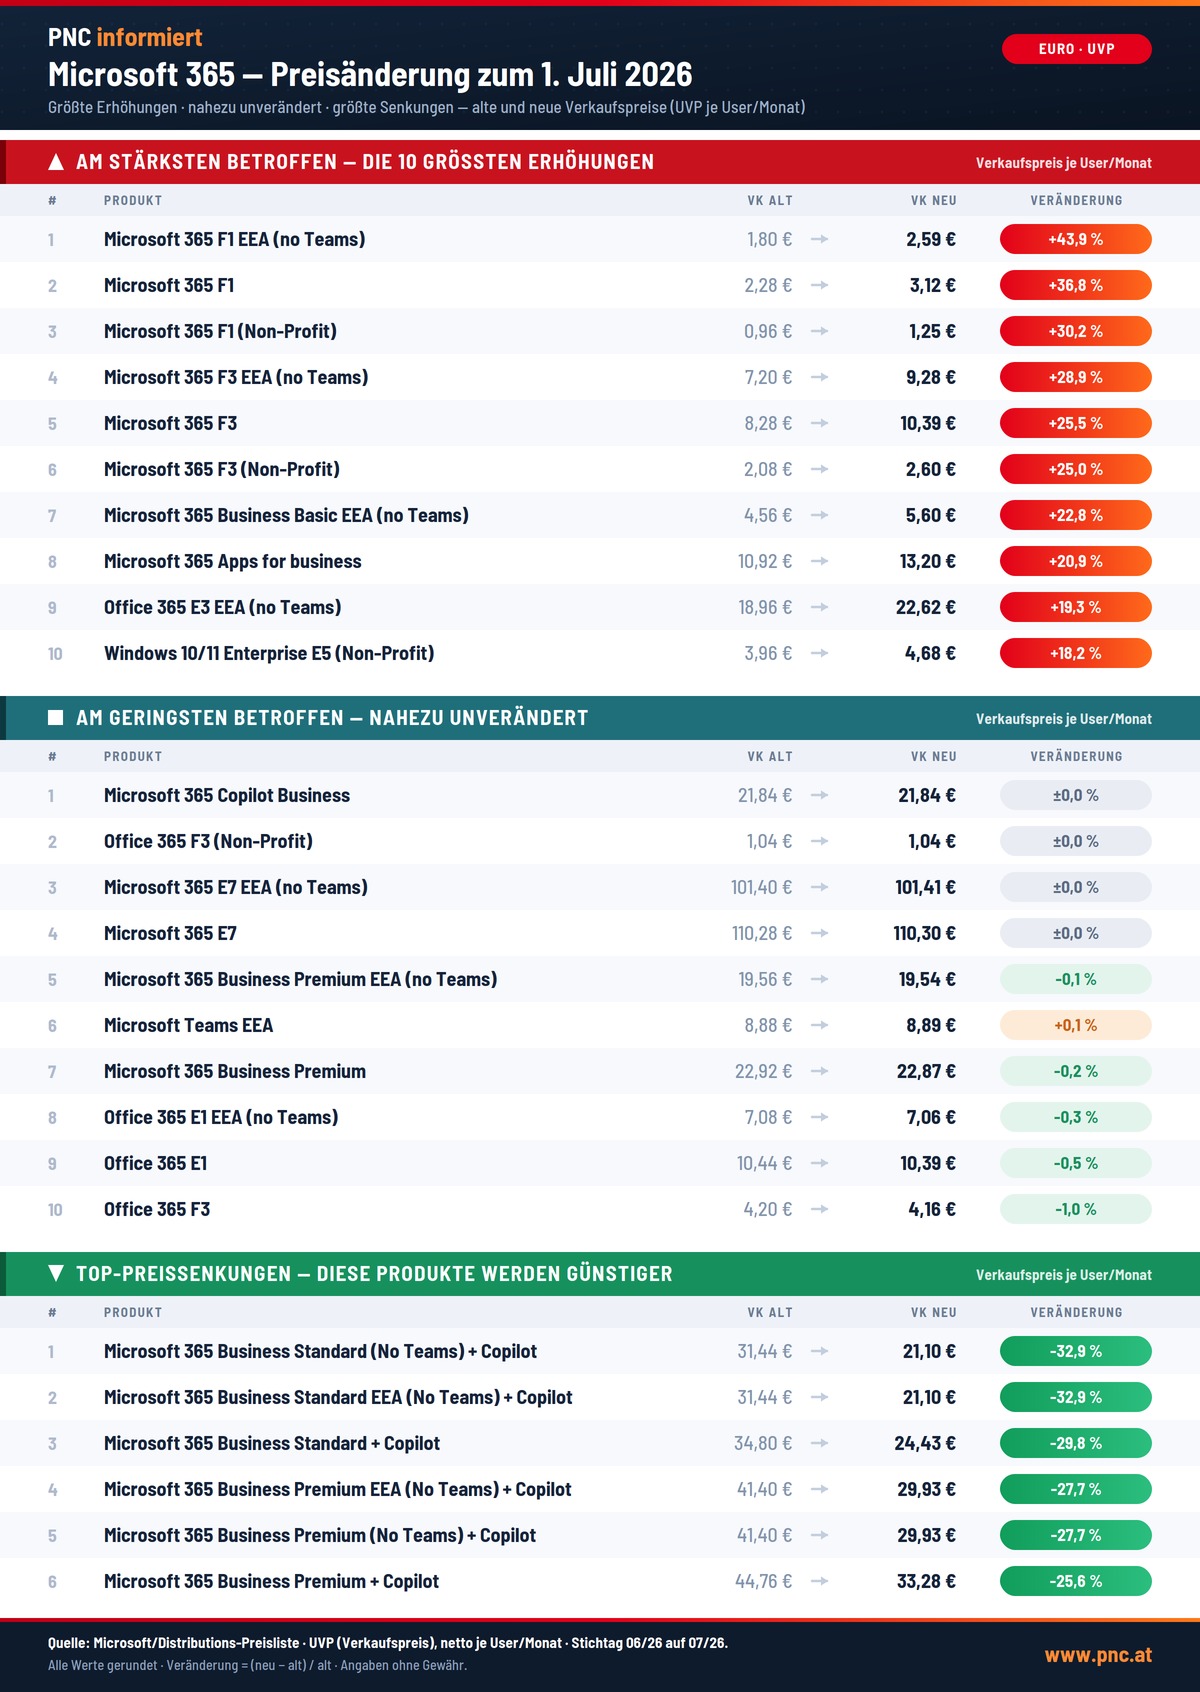Select product name Microsoft 365 E7 EEA (no Teams)
Image resolution: width=1200 pixels, height=1692 pixels.
point(236,887)
